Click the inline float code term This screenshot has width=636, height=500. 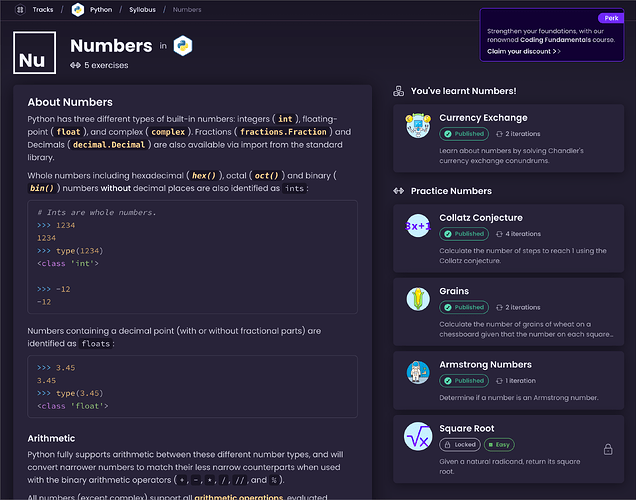tap(68, 132)
